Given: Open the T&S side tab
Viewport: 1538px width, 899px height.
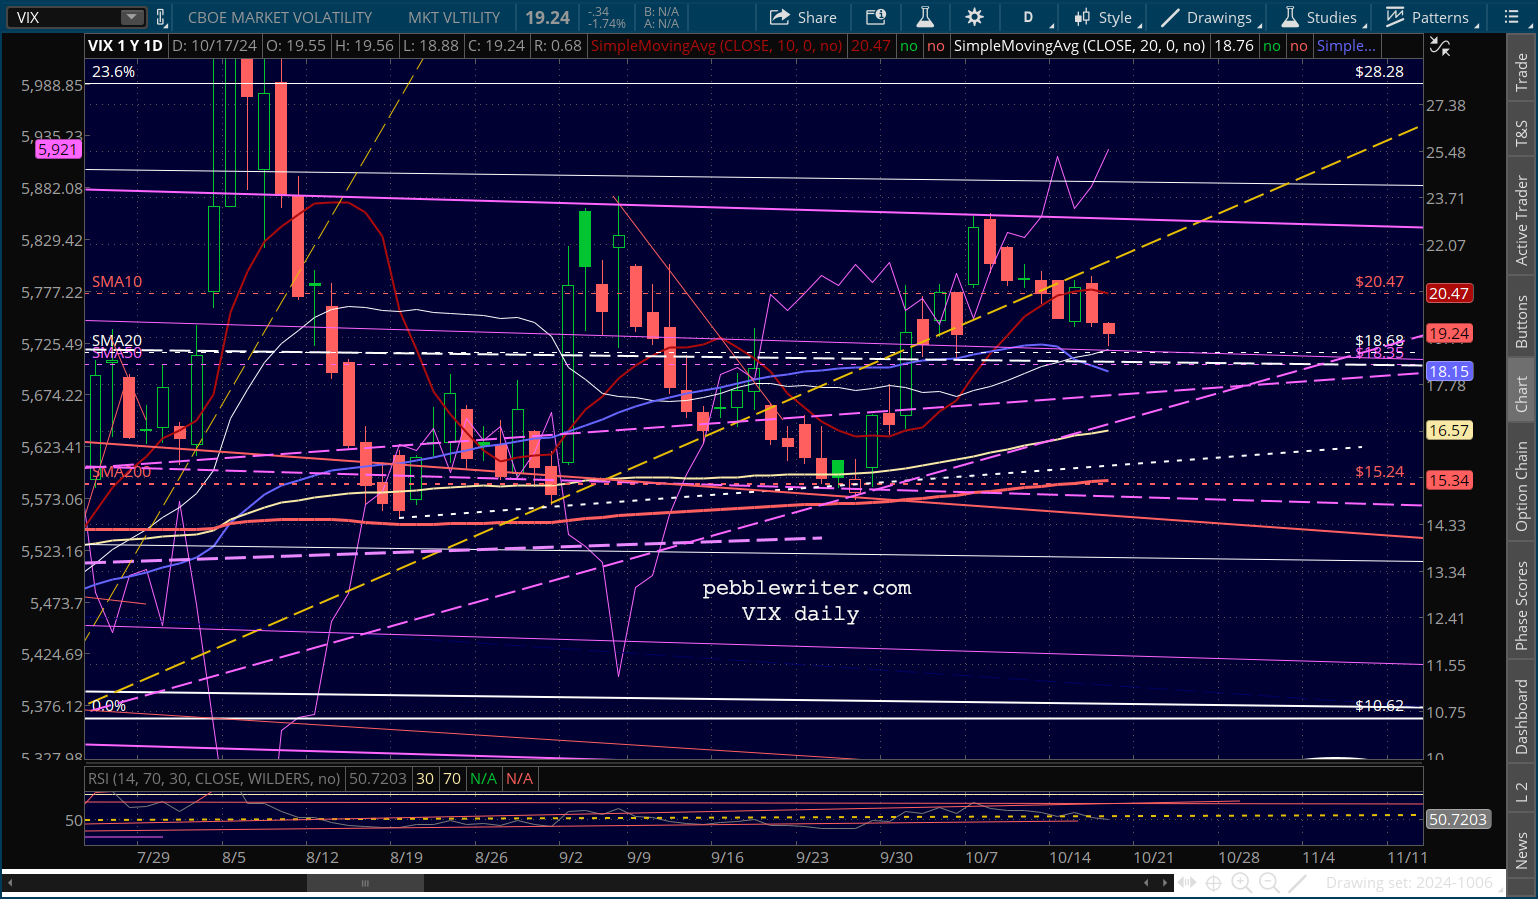Looking at the screenshot, I should (x=1522, y=133).
